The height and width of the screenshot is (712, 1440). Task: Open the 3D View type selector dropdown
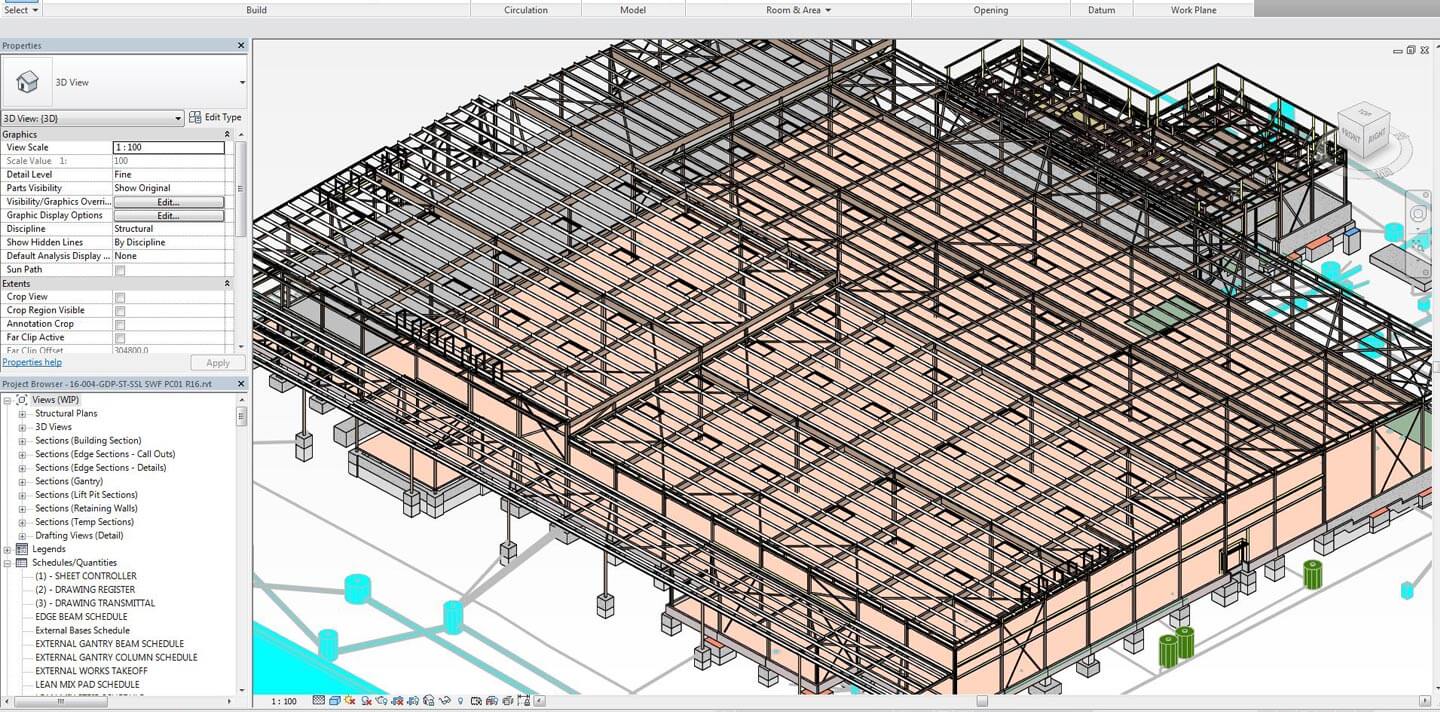tap(242, 83)
